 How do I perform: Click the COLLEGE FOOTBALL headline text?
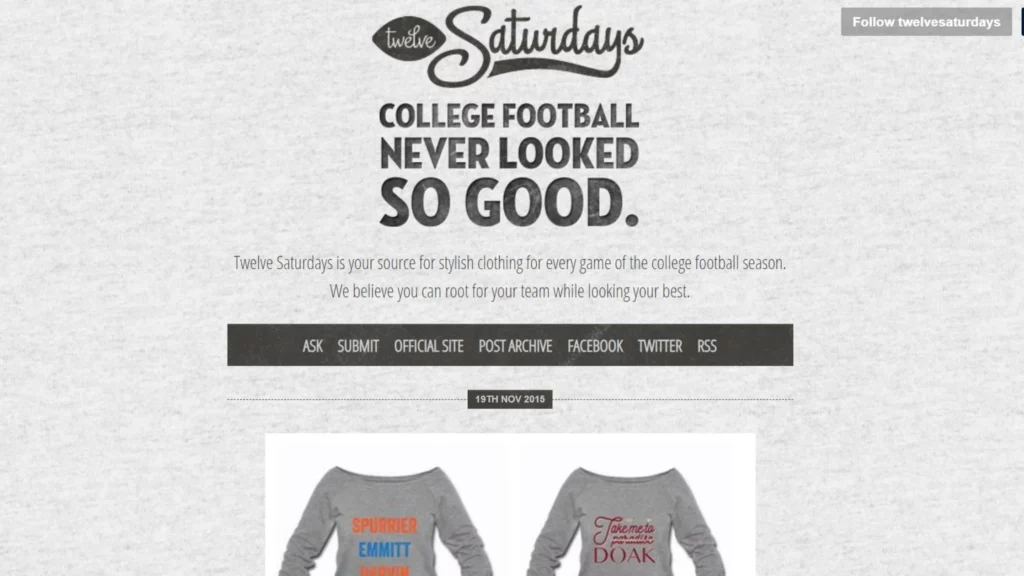(x=509, y=116)
